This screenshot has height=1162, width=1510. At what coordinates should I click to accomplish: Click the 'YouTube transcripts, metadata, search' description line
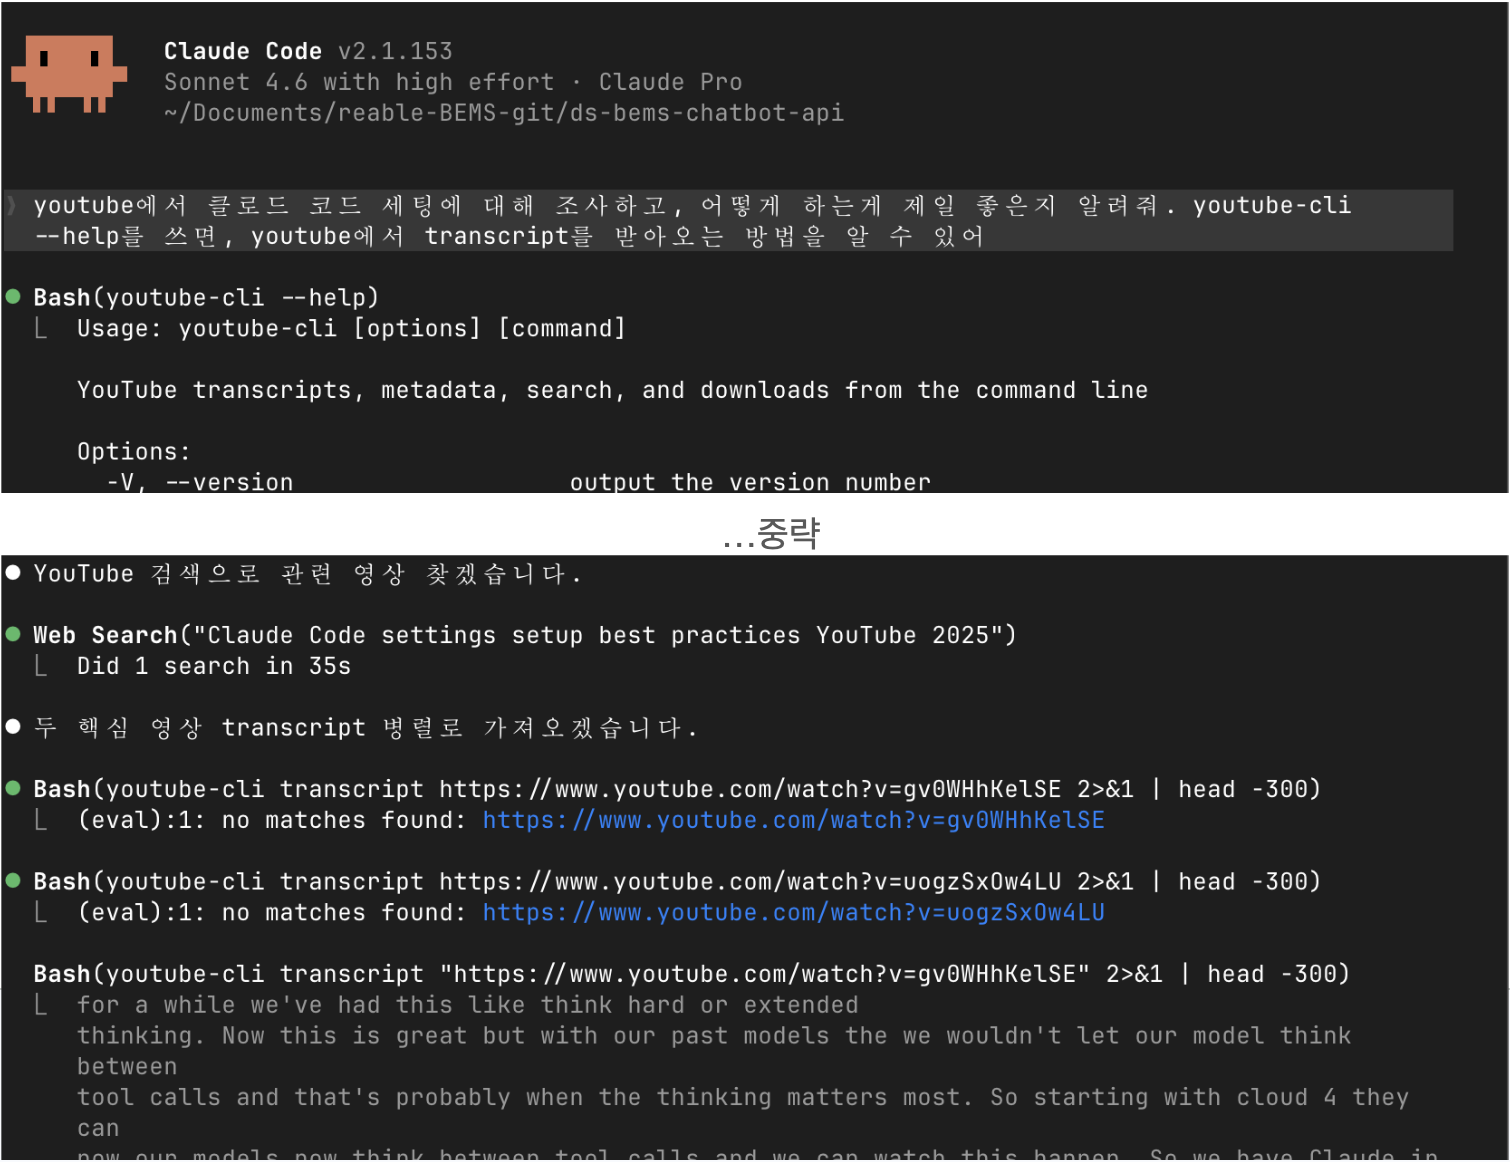click(612, 390)
